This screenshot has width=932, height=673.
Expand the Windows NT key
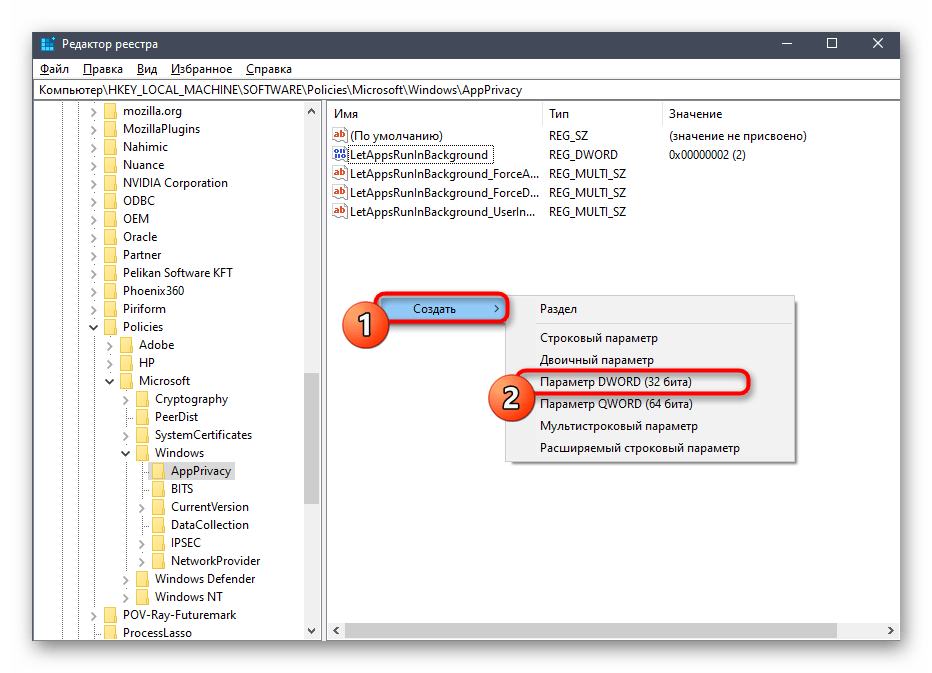pyautogui.click(x=125, y=597)
